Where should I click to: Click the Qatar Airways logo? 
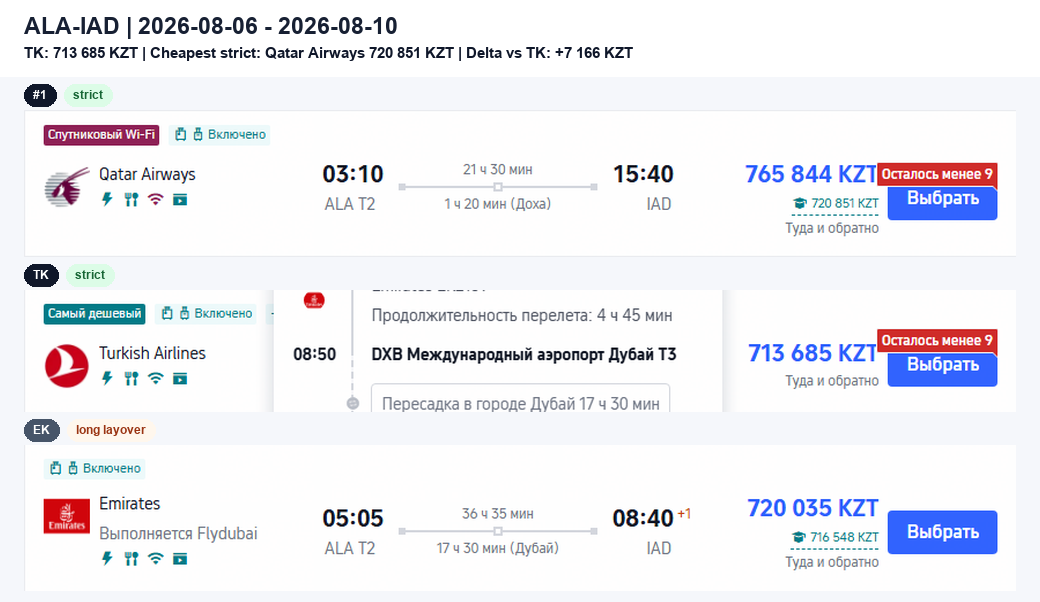click(x=66, y=188)
